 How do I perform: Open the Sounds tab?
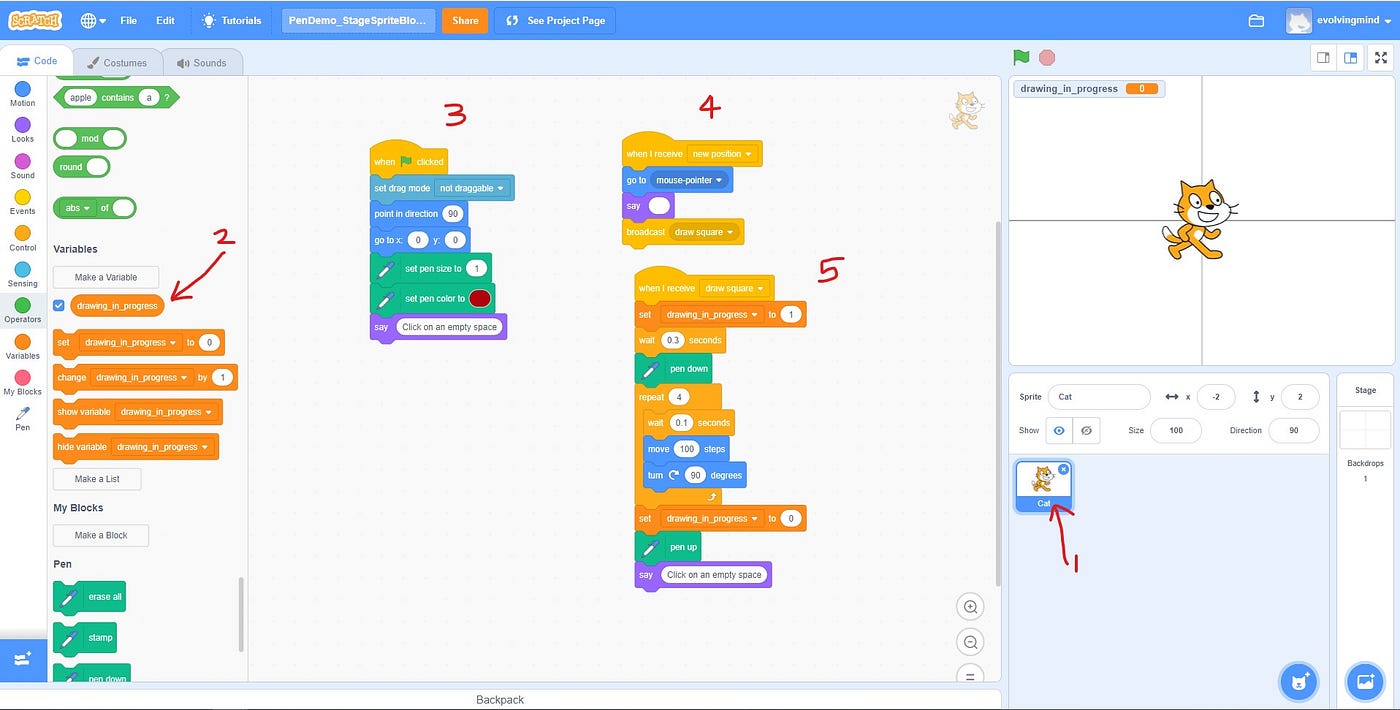click(x=202, y=61)
